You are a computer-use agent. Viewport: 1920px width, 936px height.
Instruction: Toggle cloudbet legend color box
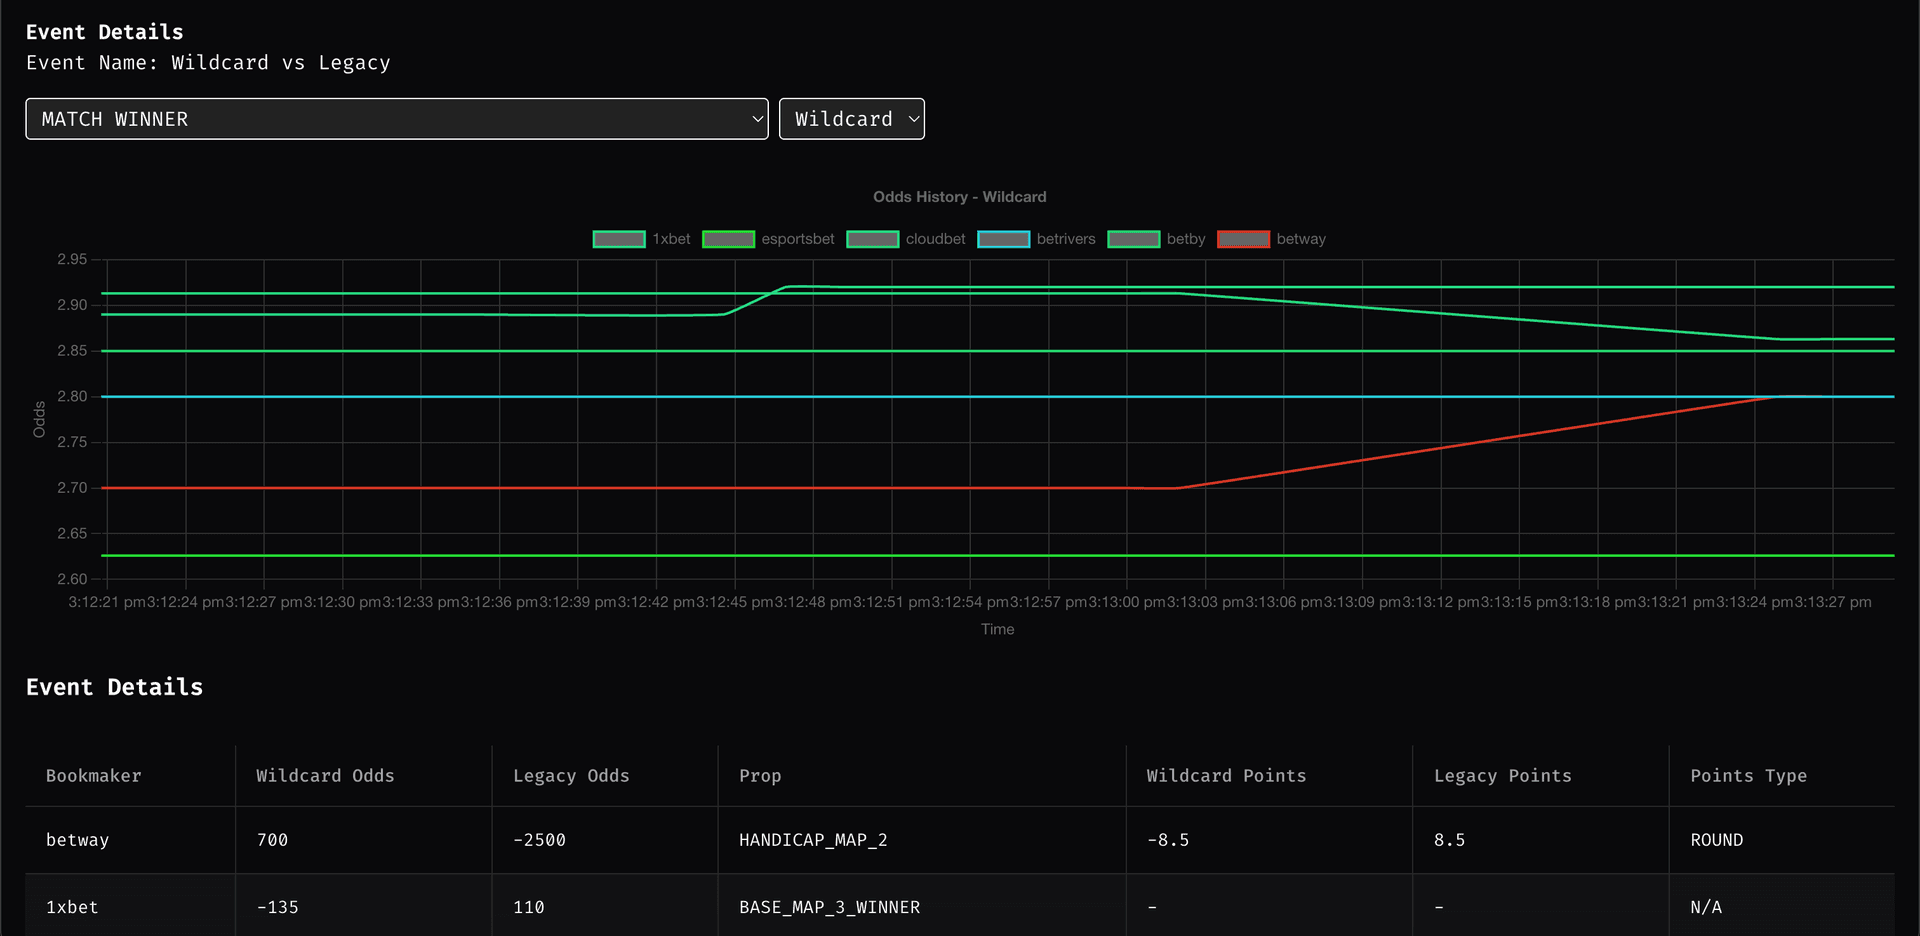[x=872, y=239]
